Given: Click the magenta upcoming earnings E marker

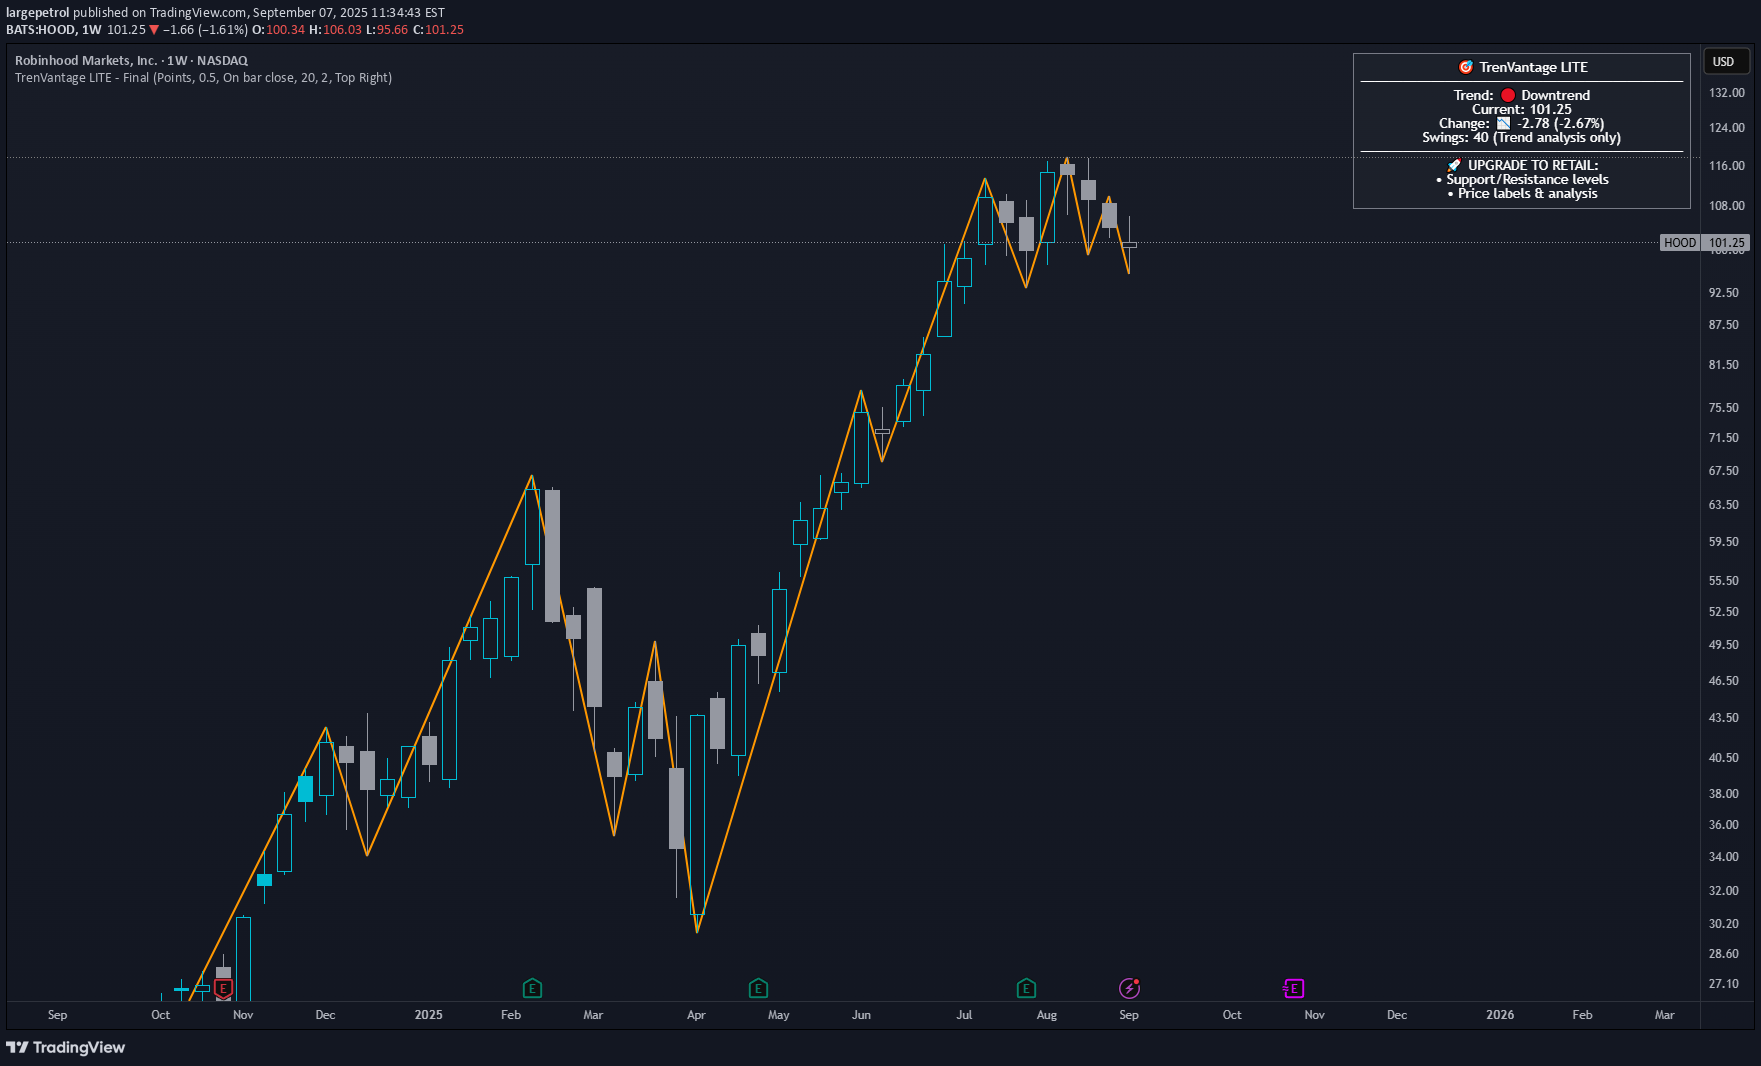Looking at the screenshot, I should pyautogui.click(x=1293, y=988).
